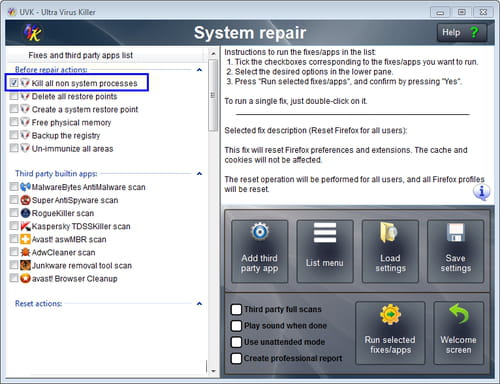The height and width of the screenshot is (384, 500).
Task: Click the green question mark Help icon
Action: coord(474,32)
